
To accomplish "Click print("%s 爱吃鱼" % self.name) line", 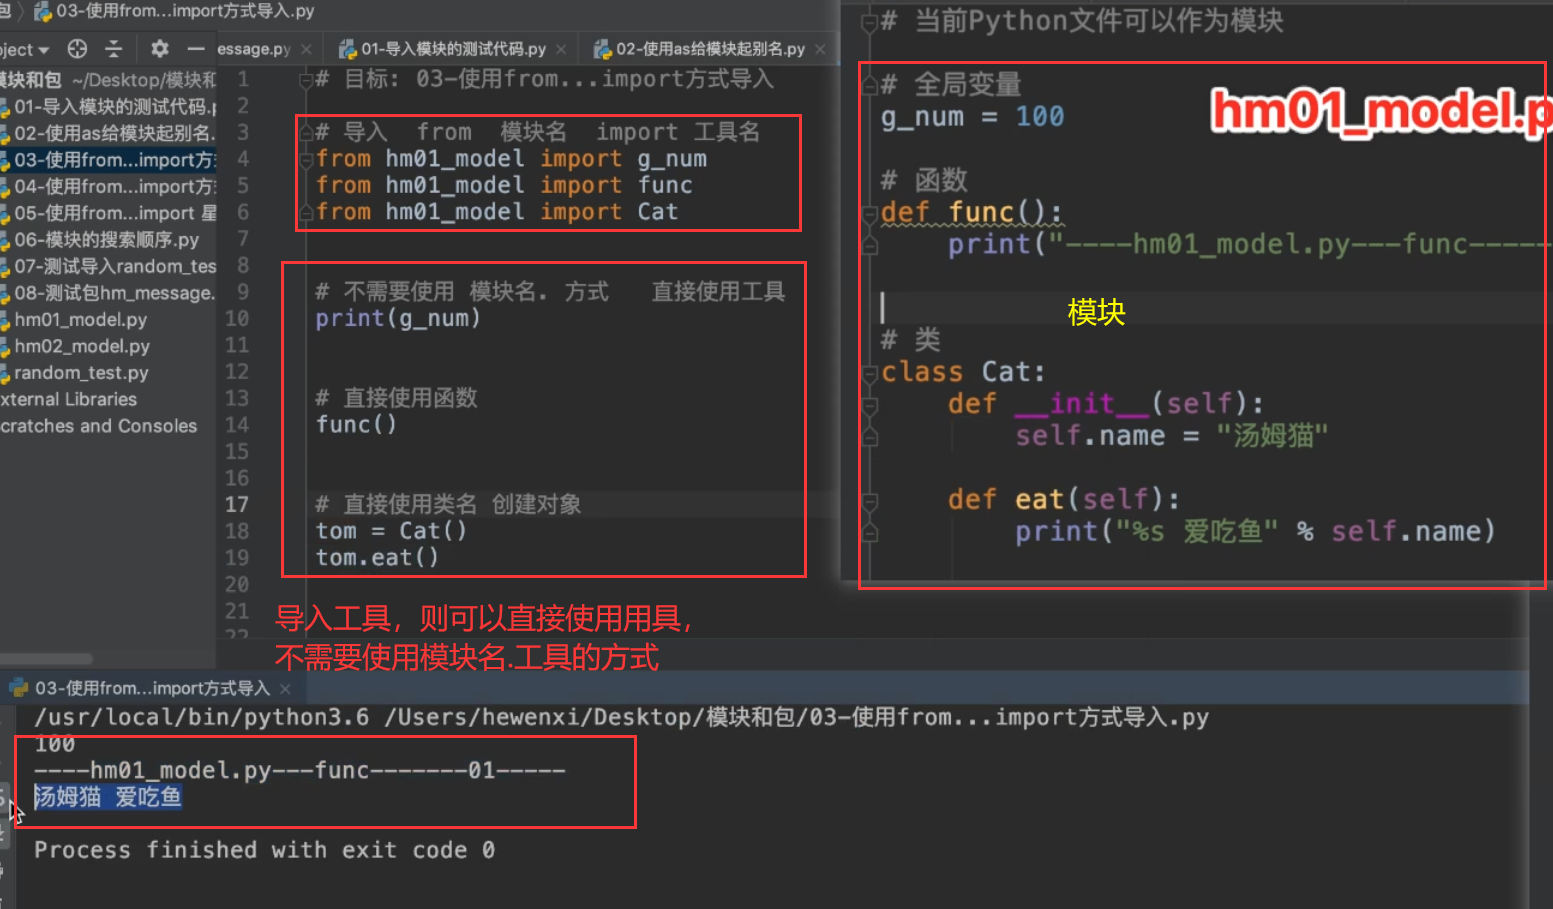I will pos(1255,532).
